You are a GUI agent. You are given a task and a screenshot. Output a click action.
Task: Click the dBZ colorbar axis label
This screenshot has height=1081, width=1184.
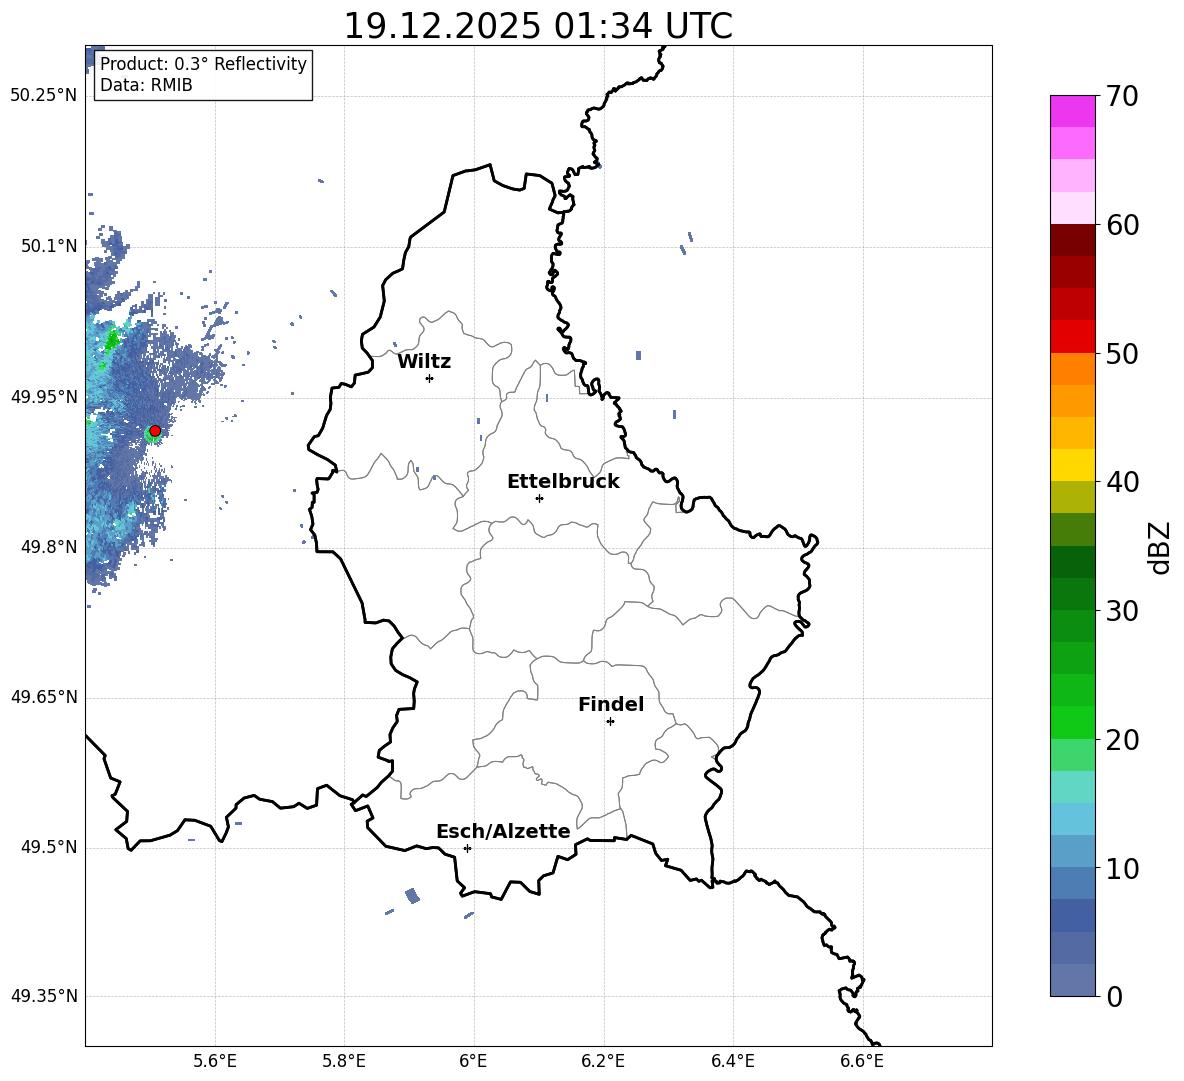tap(1161, 547)
